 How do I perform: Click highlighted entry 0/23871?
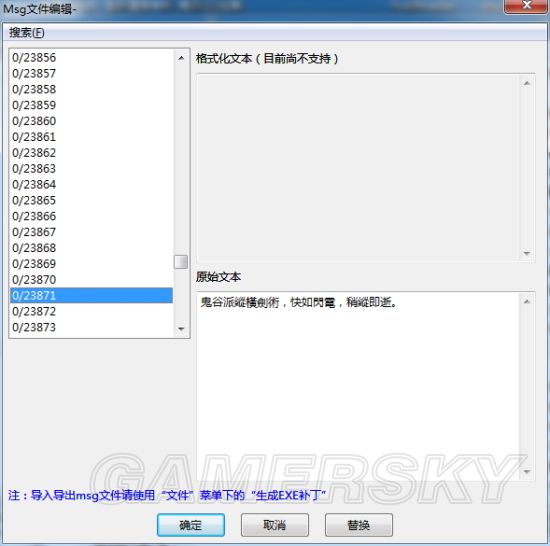(x=91, y=295)
